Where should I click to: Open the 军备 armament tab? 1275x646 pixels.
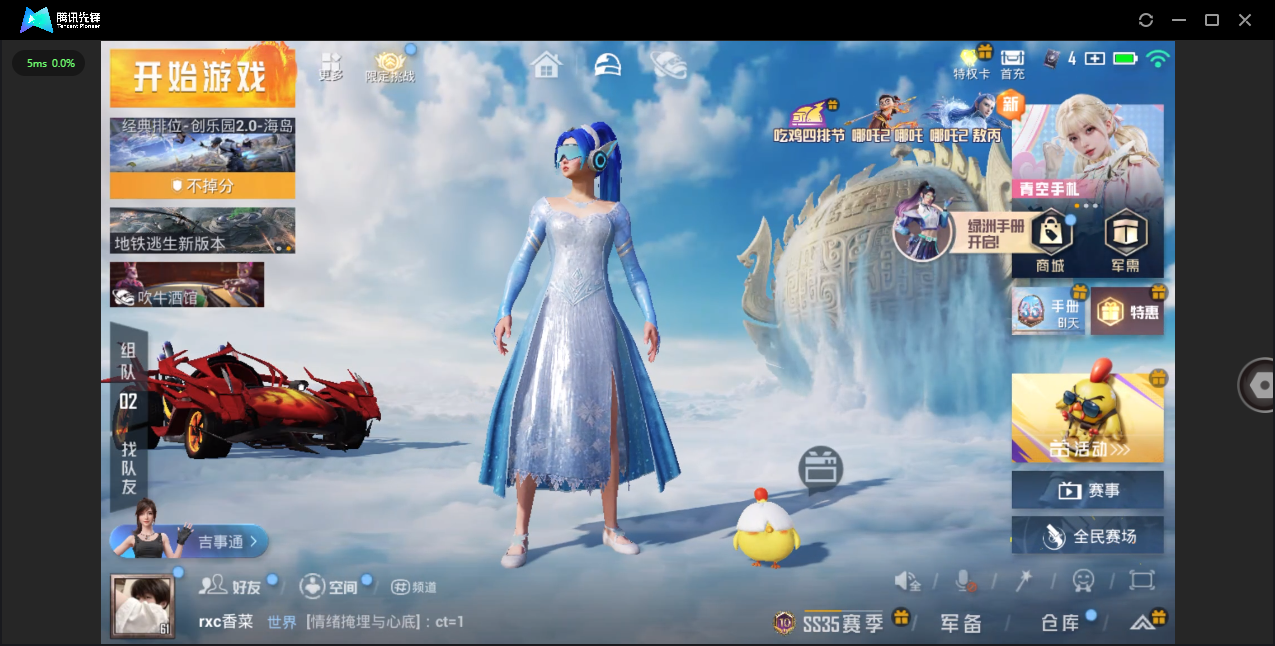coord(960,623)
